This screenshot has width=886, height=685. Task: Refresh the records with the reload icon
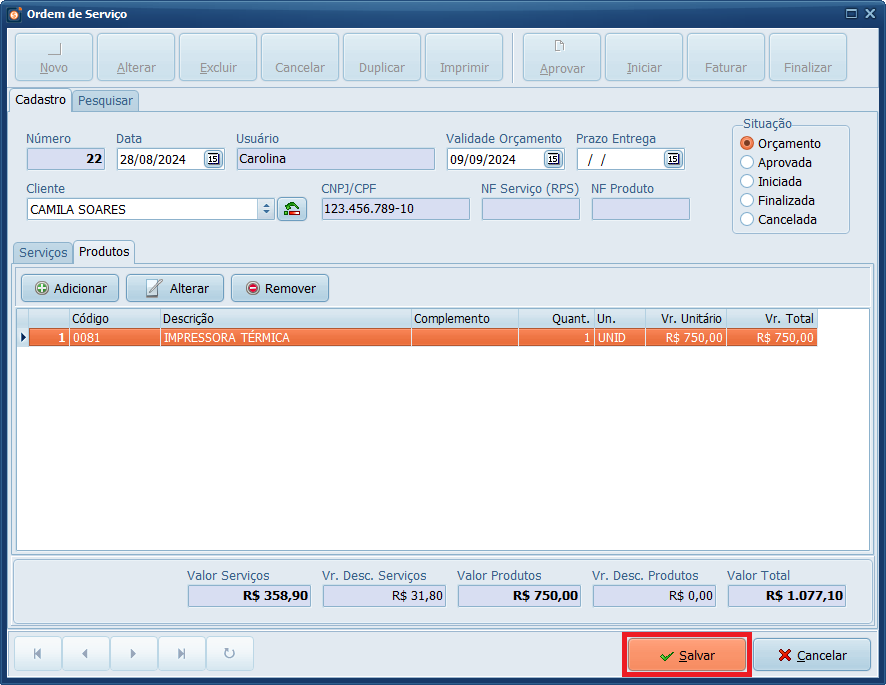pos(230,654)
